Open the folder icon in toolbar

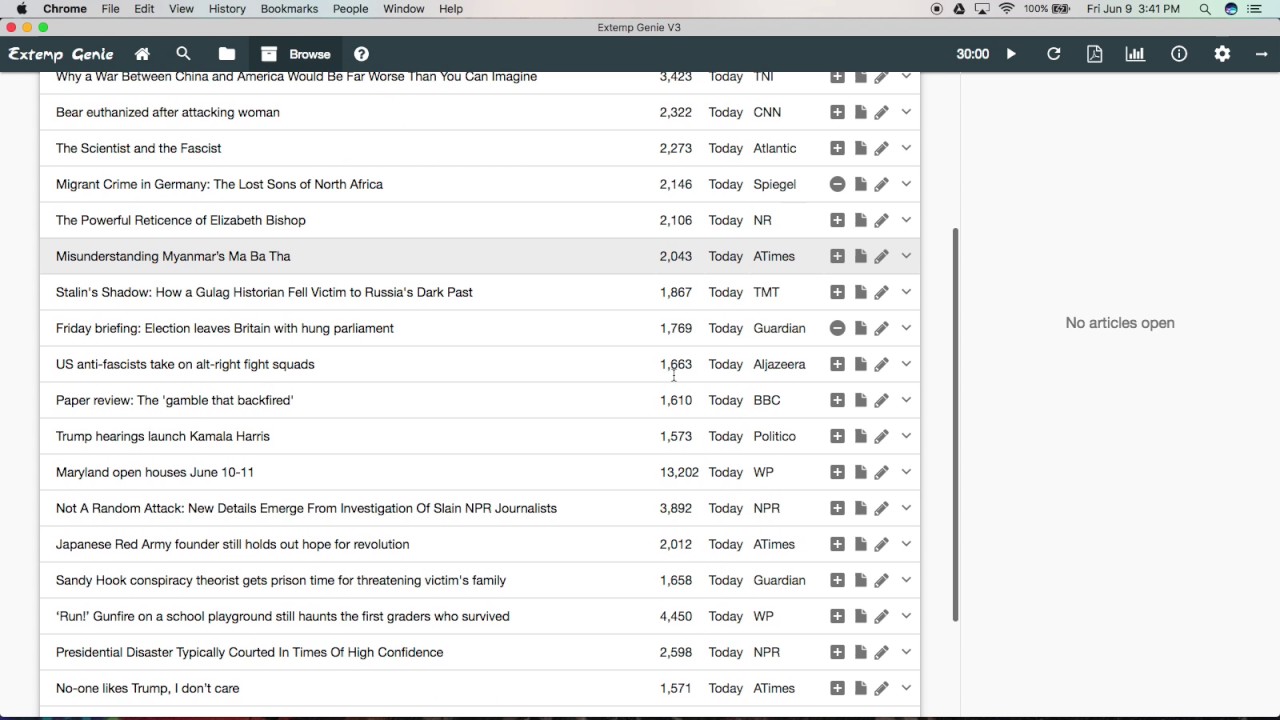point(227,54)
